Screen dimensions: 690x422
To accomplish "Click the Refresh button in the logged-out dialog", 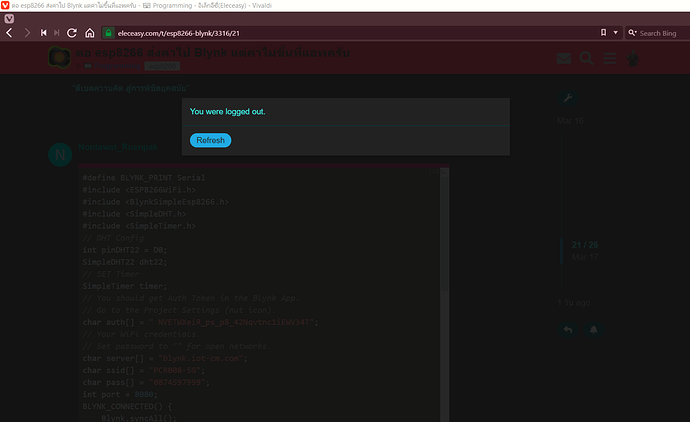I will 210,140.
